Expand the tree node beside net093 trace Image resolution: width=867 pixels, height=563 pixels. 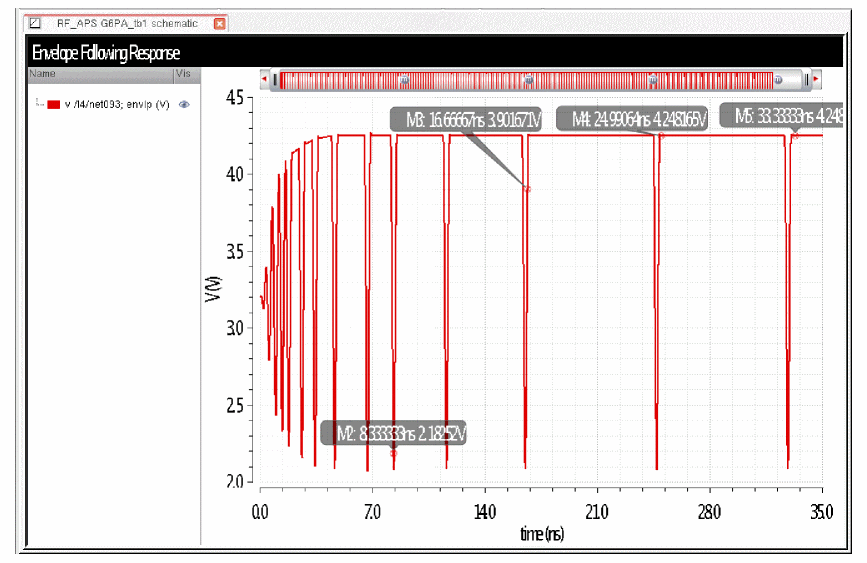(39, 103)
